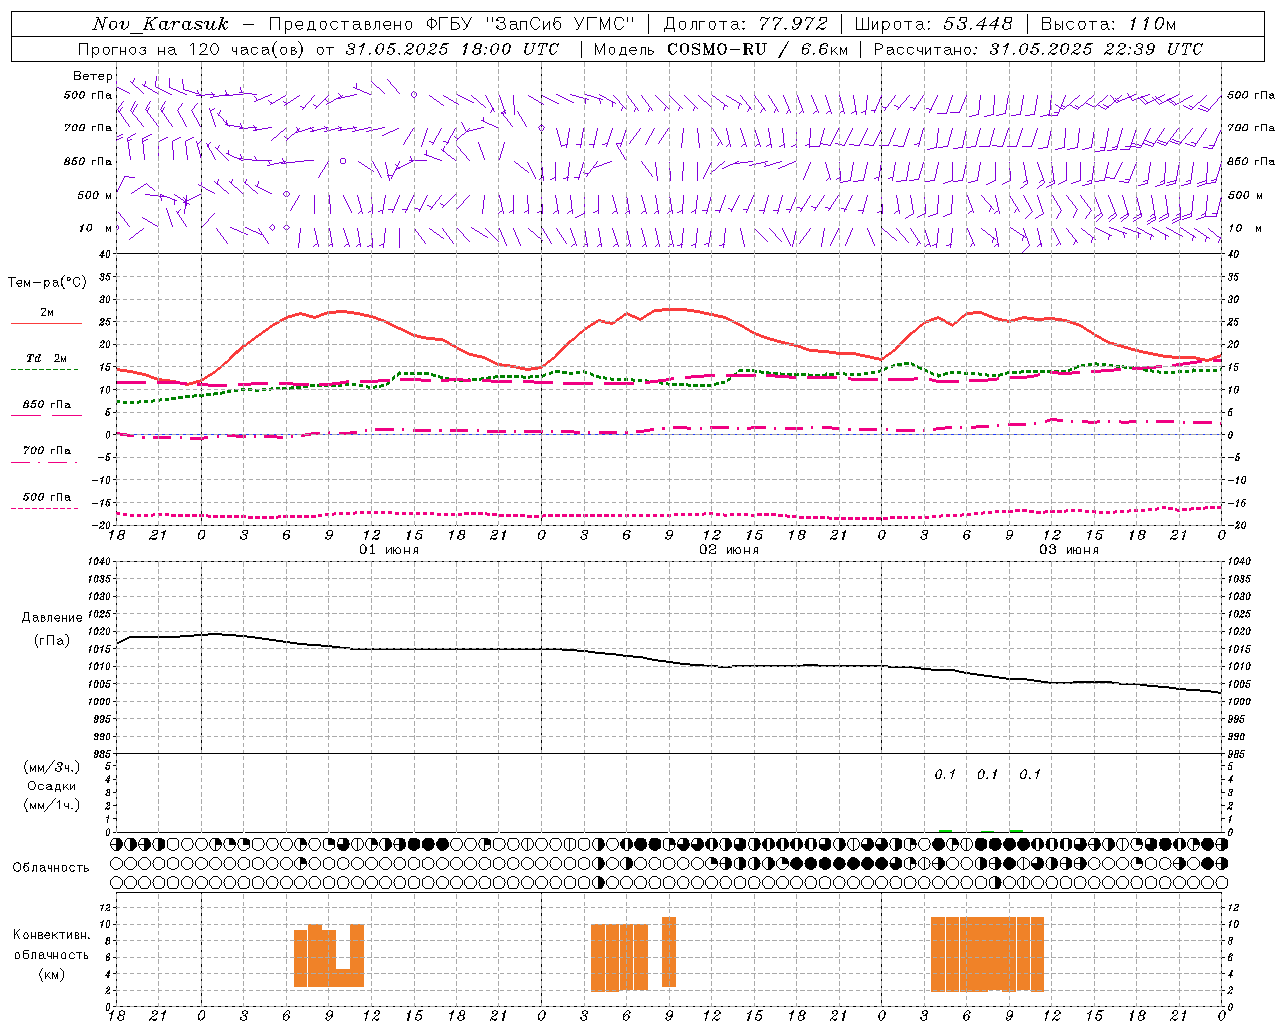Click the solid red line sample under 2м

pyautogui.click(x=46, y=324)
